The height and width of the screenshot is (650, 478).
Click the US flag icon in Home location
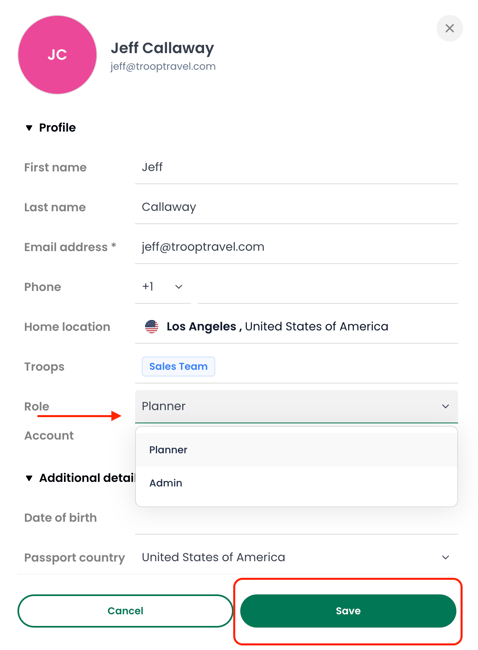click(151, 327)
